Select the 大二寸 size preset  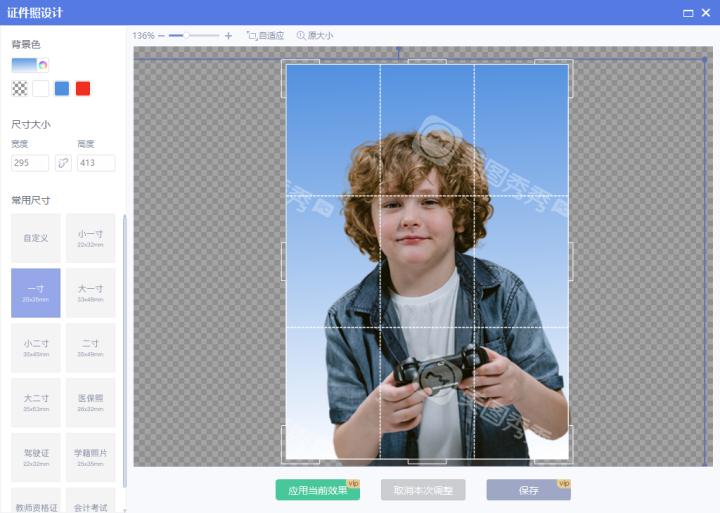36,403
